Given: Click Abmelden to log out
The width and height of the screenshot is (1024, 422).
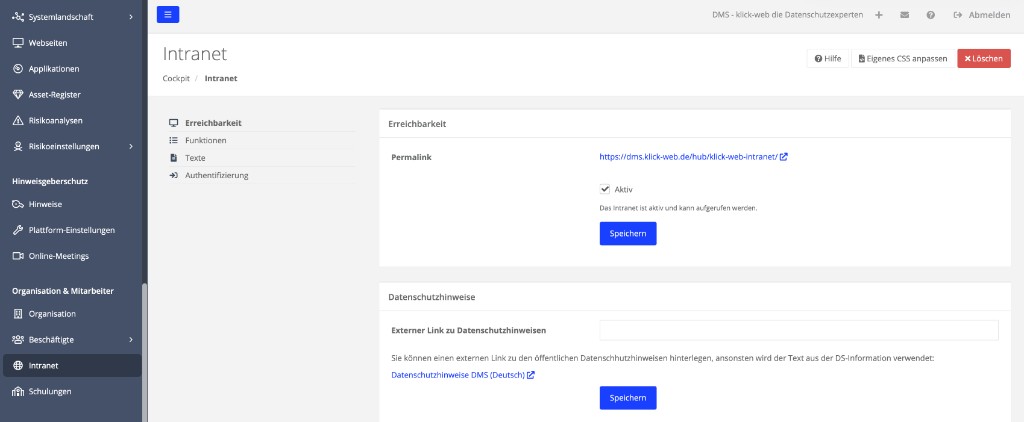Looking at the screenshot, I should [x=989, y=15].
